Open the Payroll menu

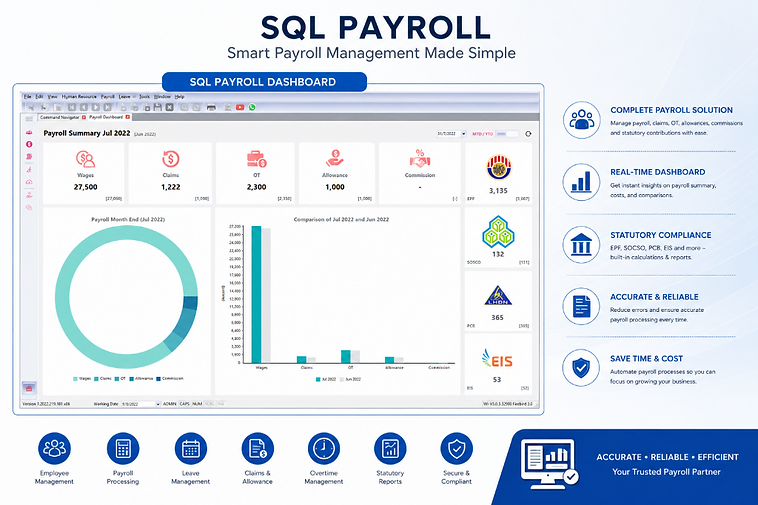tap(107, 97)
